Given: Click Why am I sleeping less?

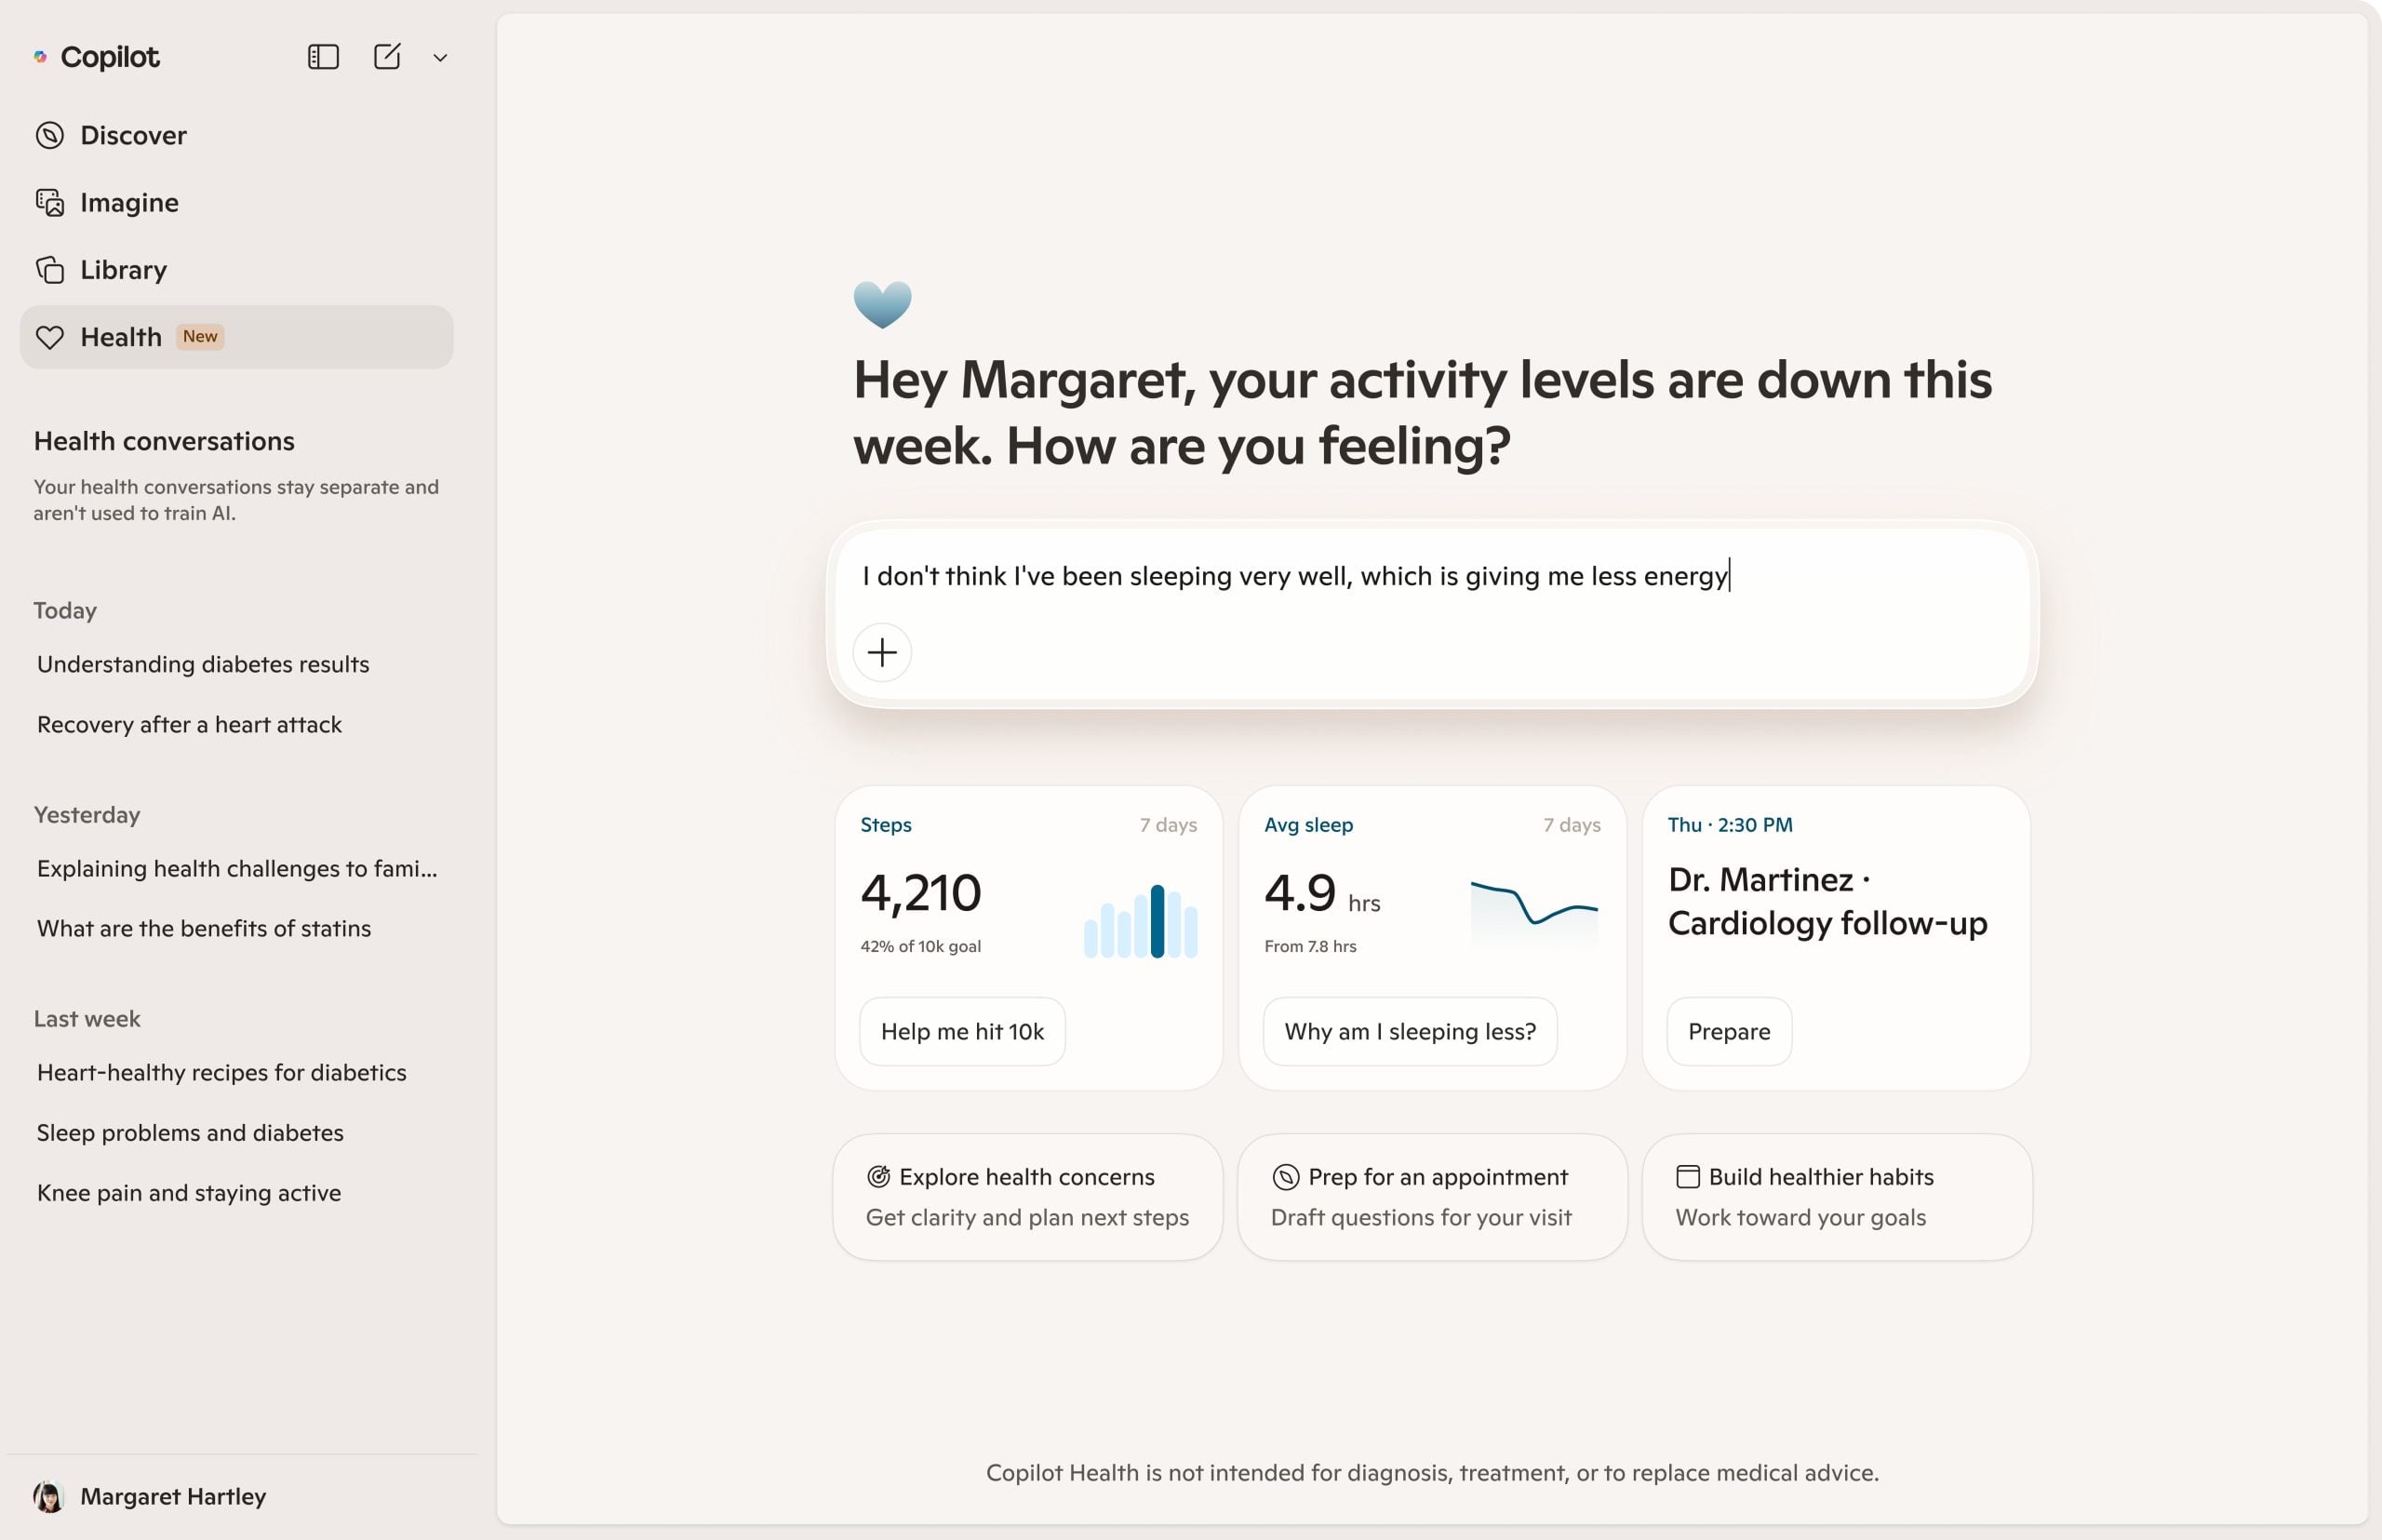Looking at the screenshot, I should click(1409, 1031).
